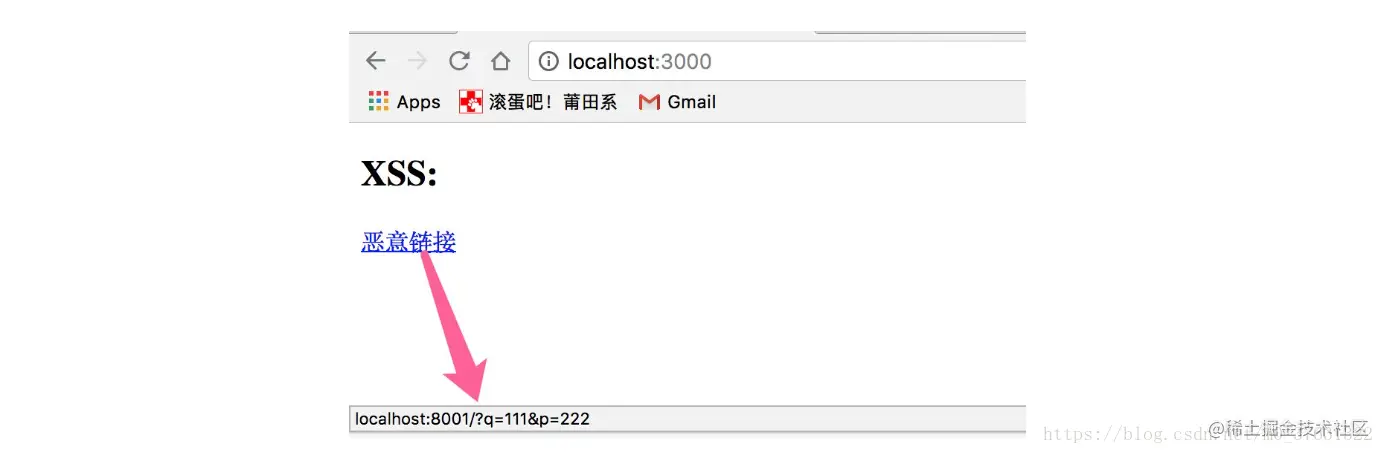Viewport: 1384px width, 454px height.
Task: Open the Apps bookmark label
Action: tap(418, 102)
